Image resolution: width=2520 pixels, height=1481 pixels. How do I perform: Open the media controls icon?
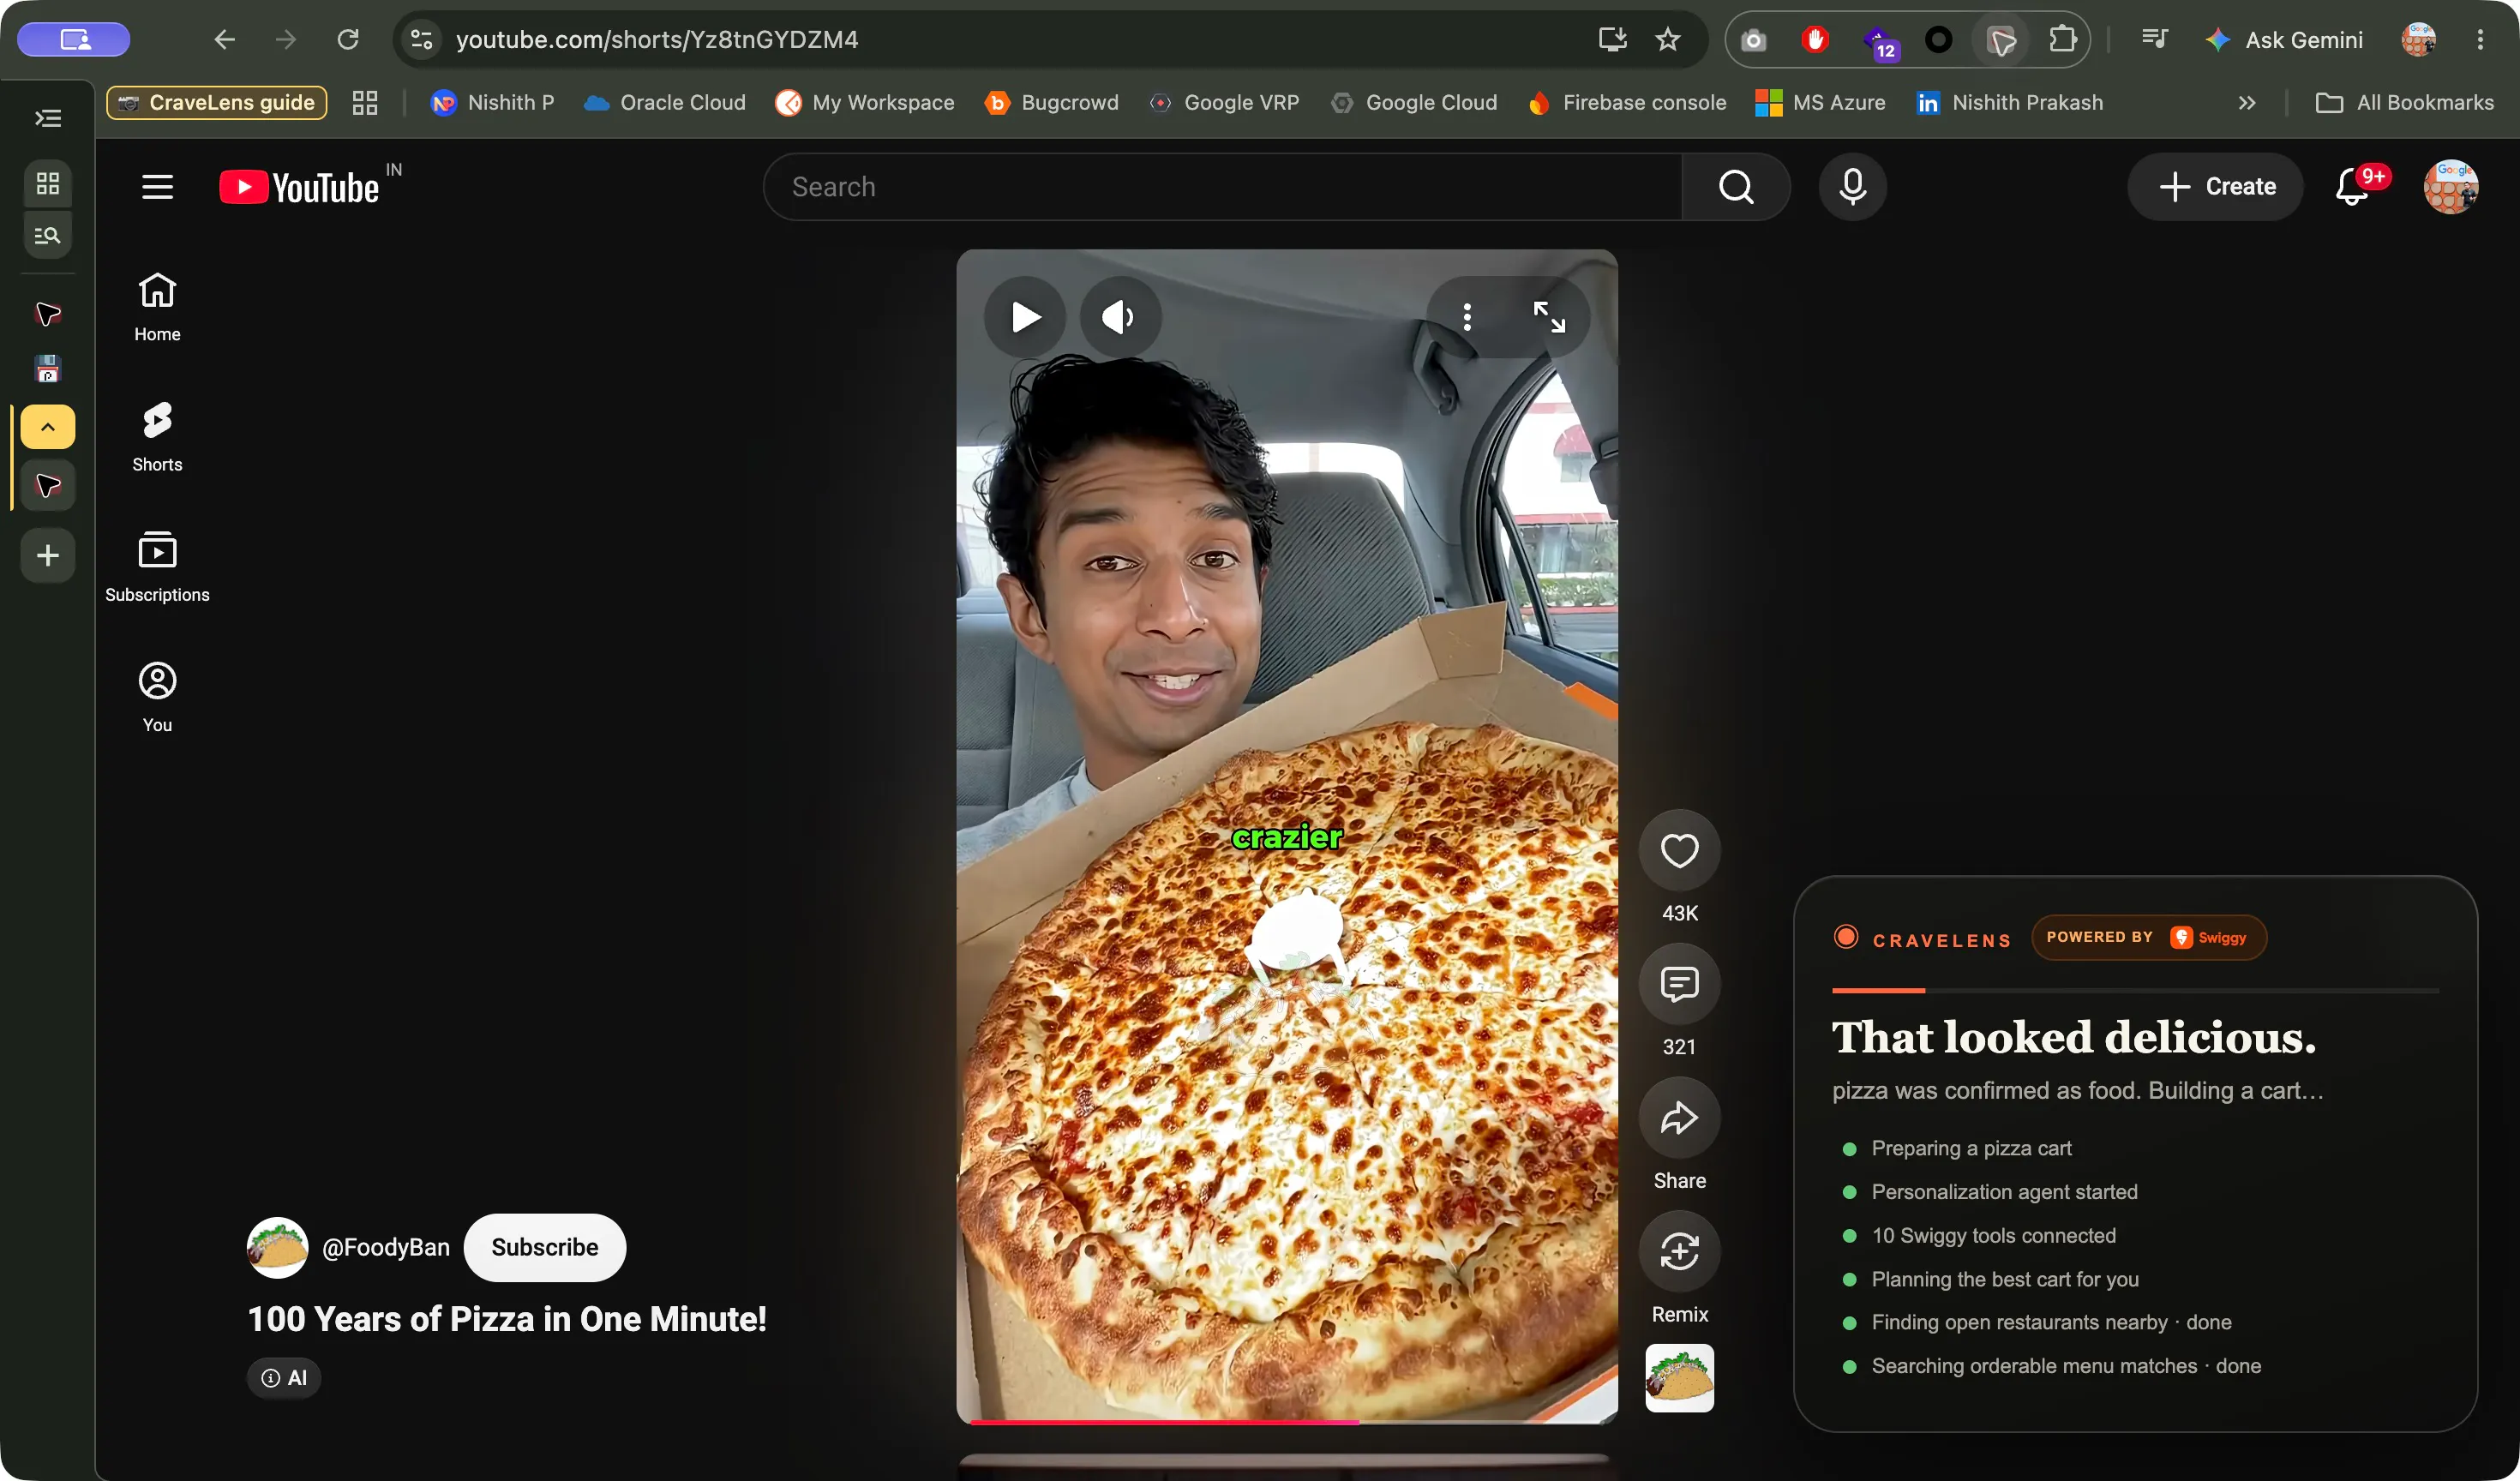click(2154, 39)
